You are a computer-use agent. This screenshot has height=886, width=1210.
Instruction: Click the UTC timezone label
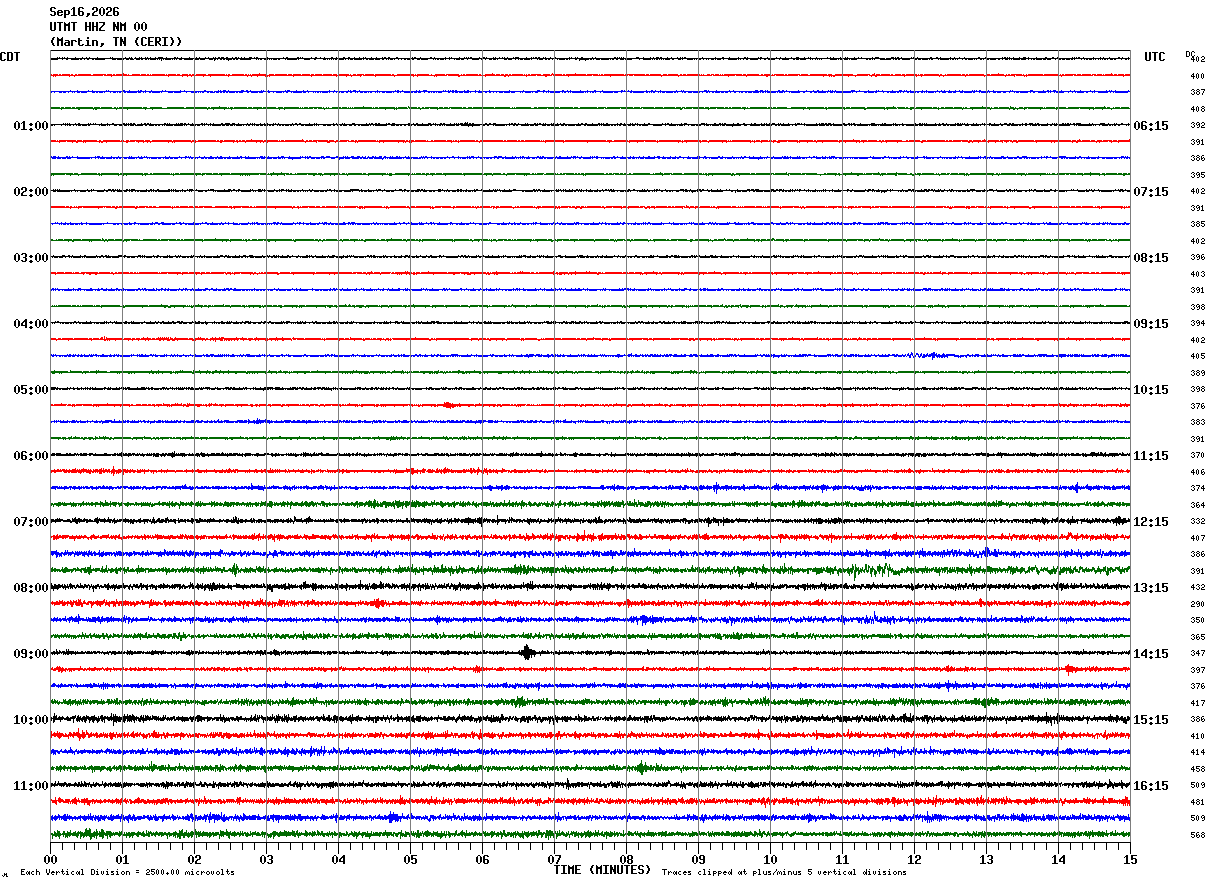click(1155, 57)
